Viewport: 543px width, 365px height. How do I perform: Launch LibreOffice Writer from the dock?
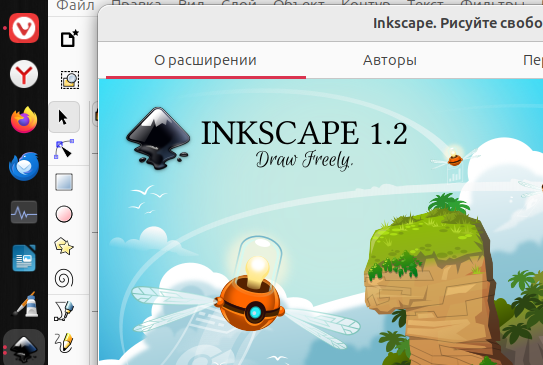[24, 258]
